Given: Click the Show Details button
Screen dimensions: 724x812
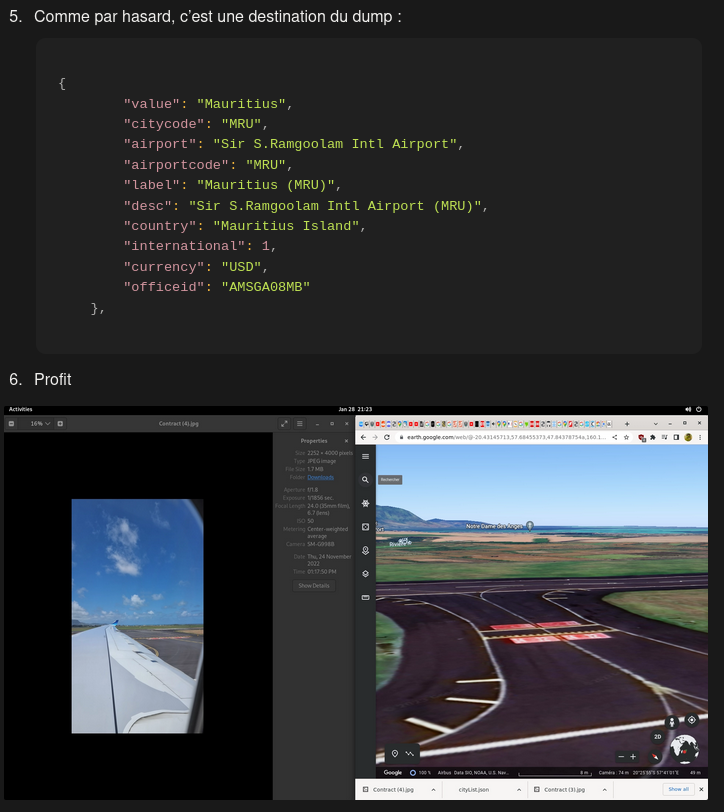Looking at the screenshot, I should (x=313, y=585).
